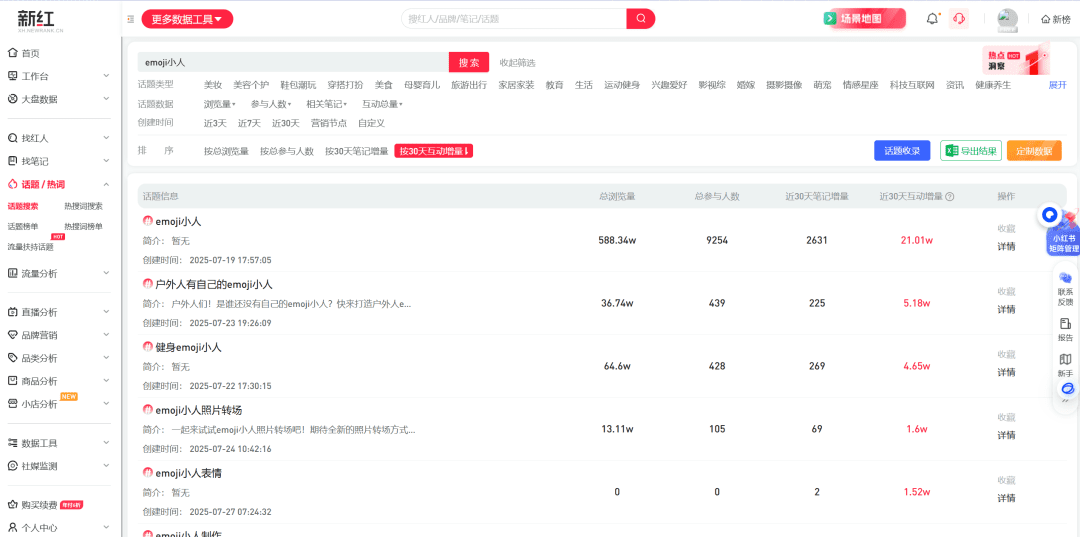Open 联系反馈 on the right panel
Viewport: 1080px width, 537px height.
pos(1066,288)
